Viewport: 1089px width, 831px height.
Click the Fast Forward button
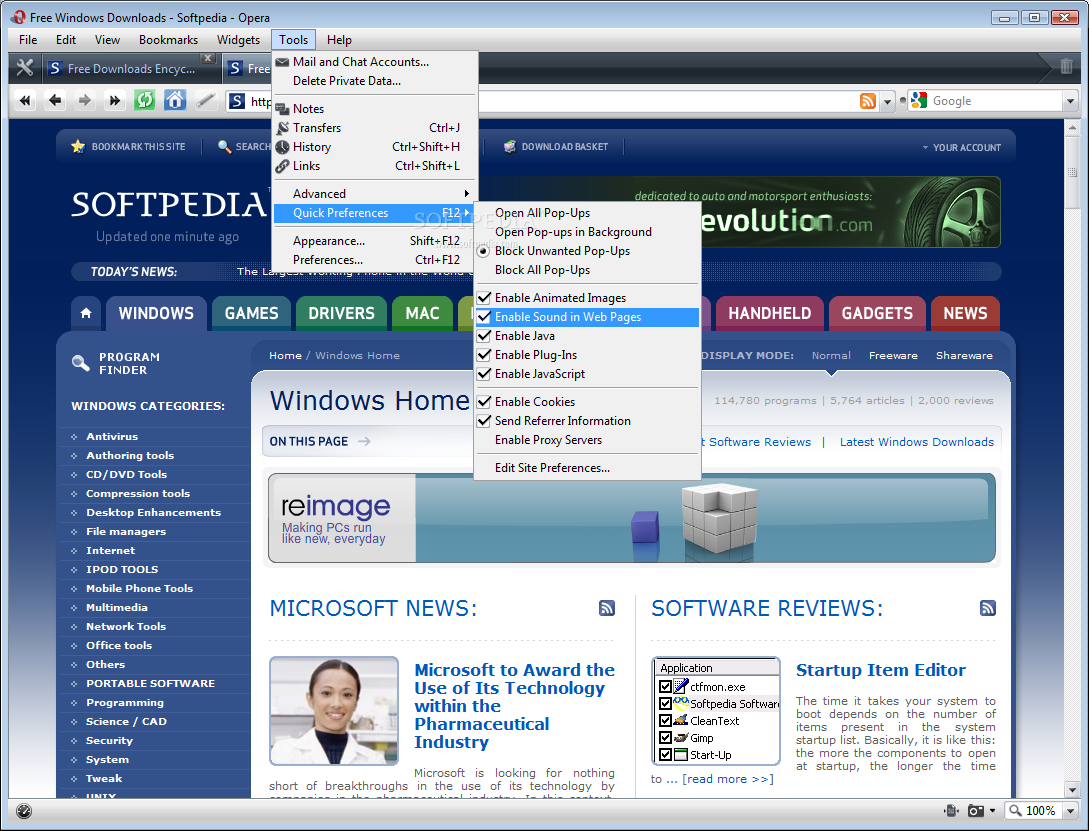click(x=115, y=101)
